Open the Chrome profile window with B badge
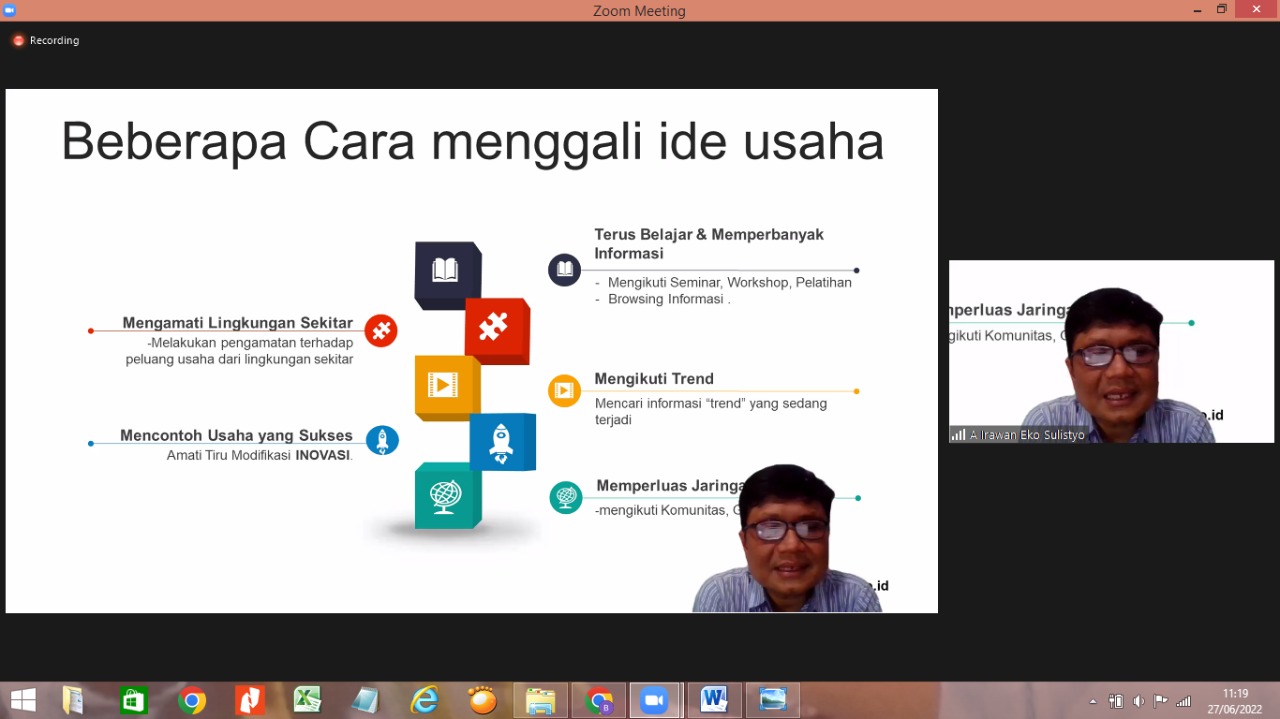The image size is (1280, 719). tap(600, 701)
